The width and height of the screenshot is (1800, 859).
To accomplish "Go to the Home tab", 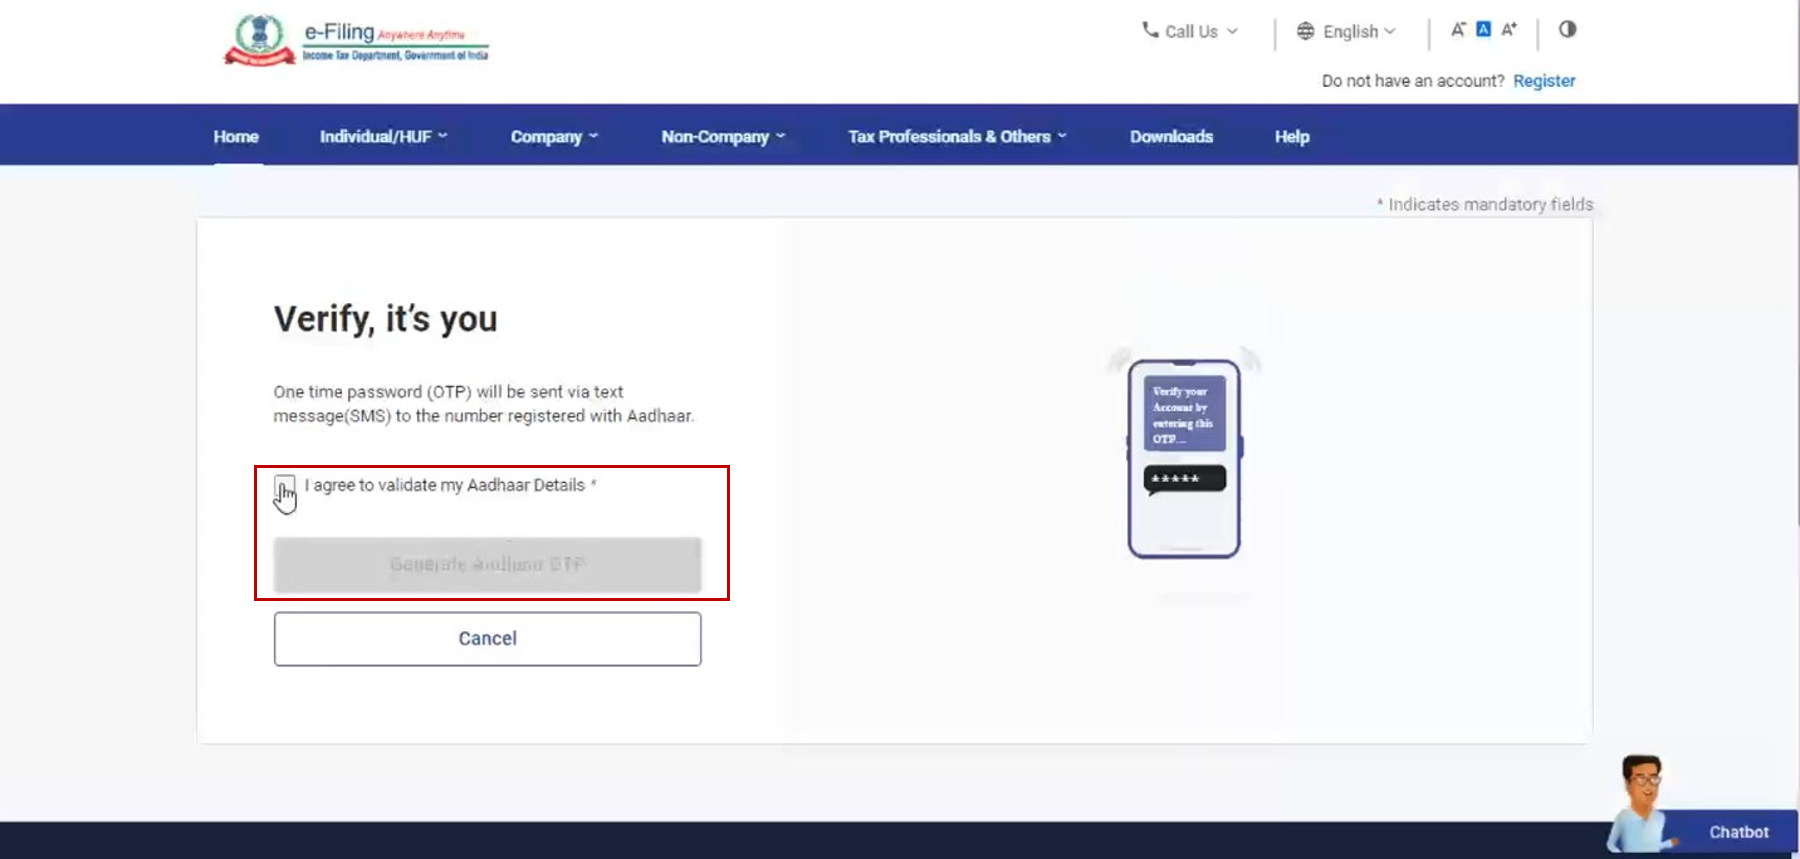I will click(x=236, y=137).
